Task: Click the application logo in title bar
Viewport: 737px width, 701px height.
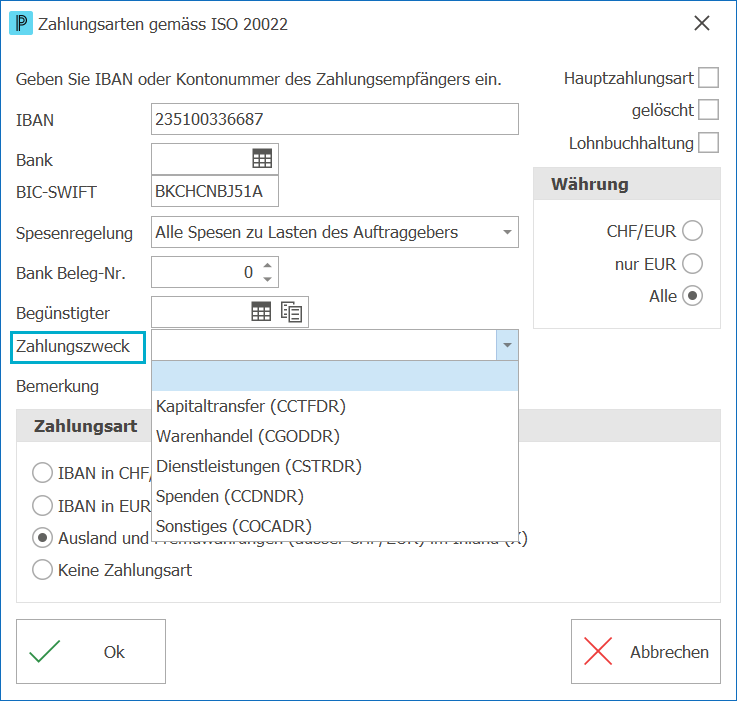Action: (21, 23)
